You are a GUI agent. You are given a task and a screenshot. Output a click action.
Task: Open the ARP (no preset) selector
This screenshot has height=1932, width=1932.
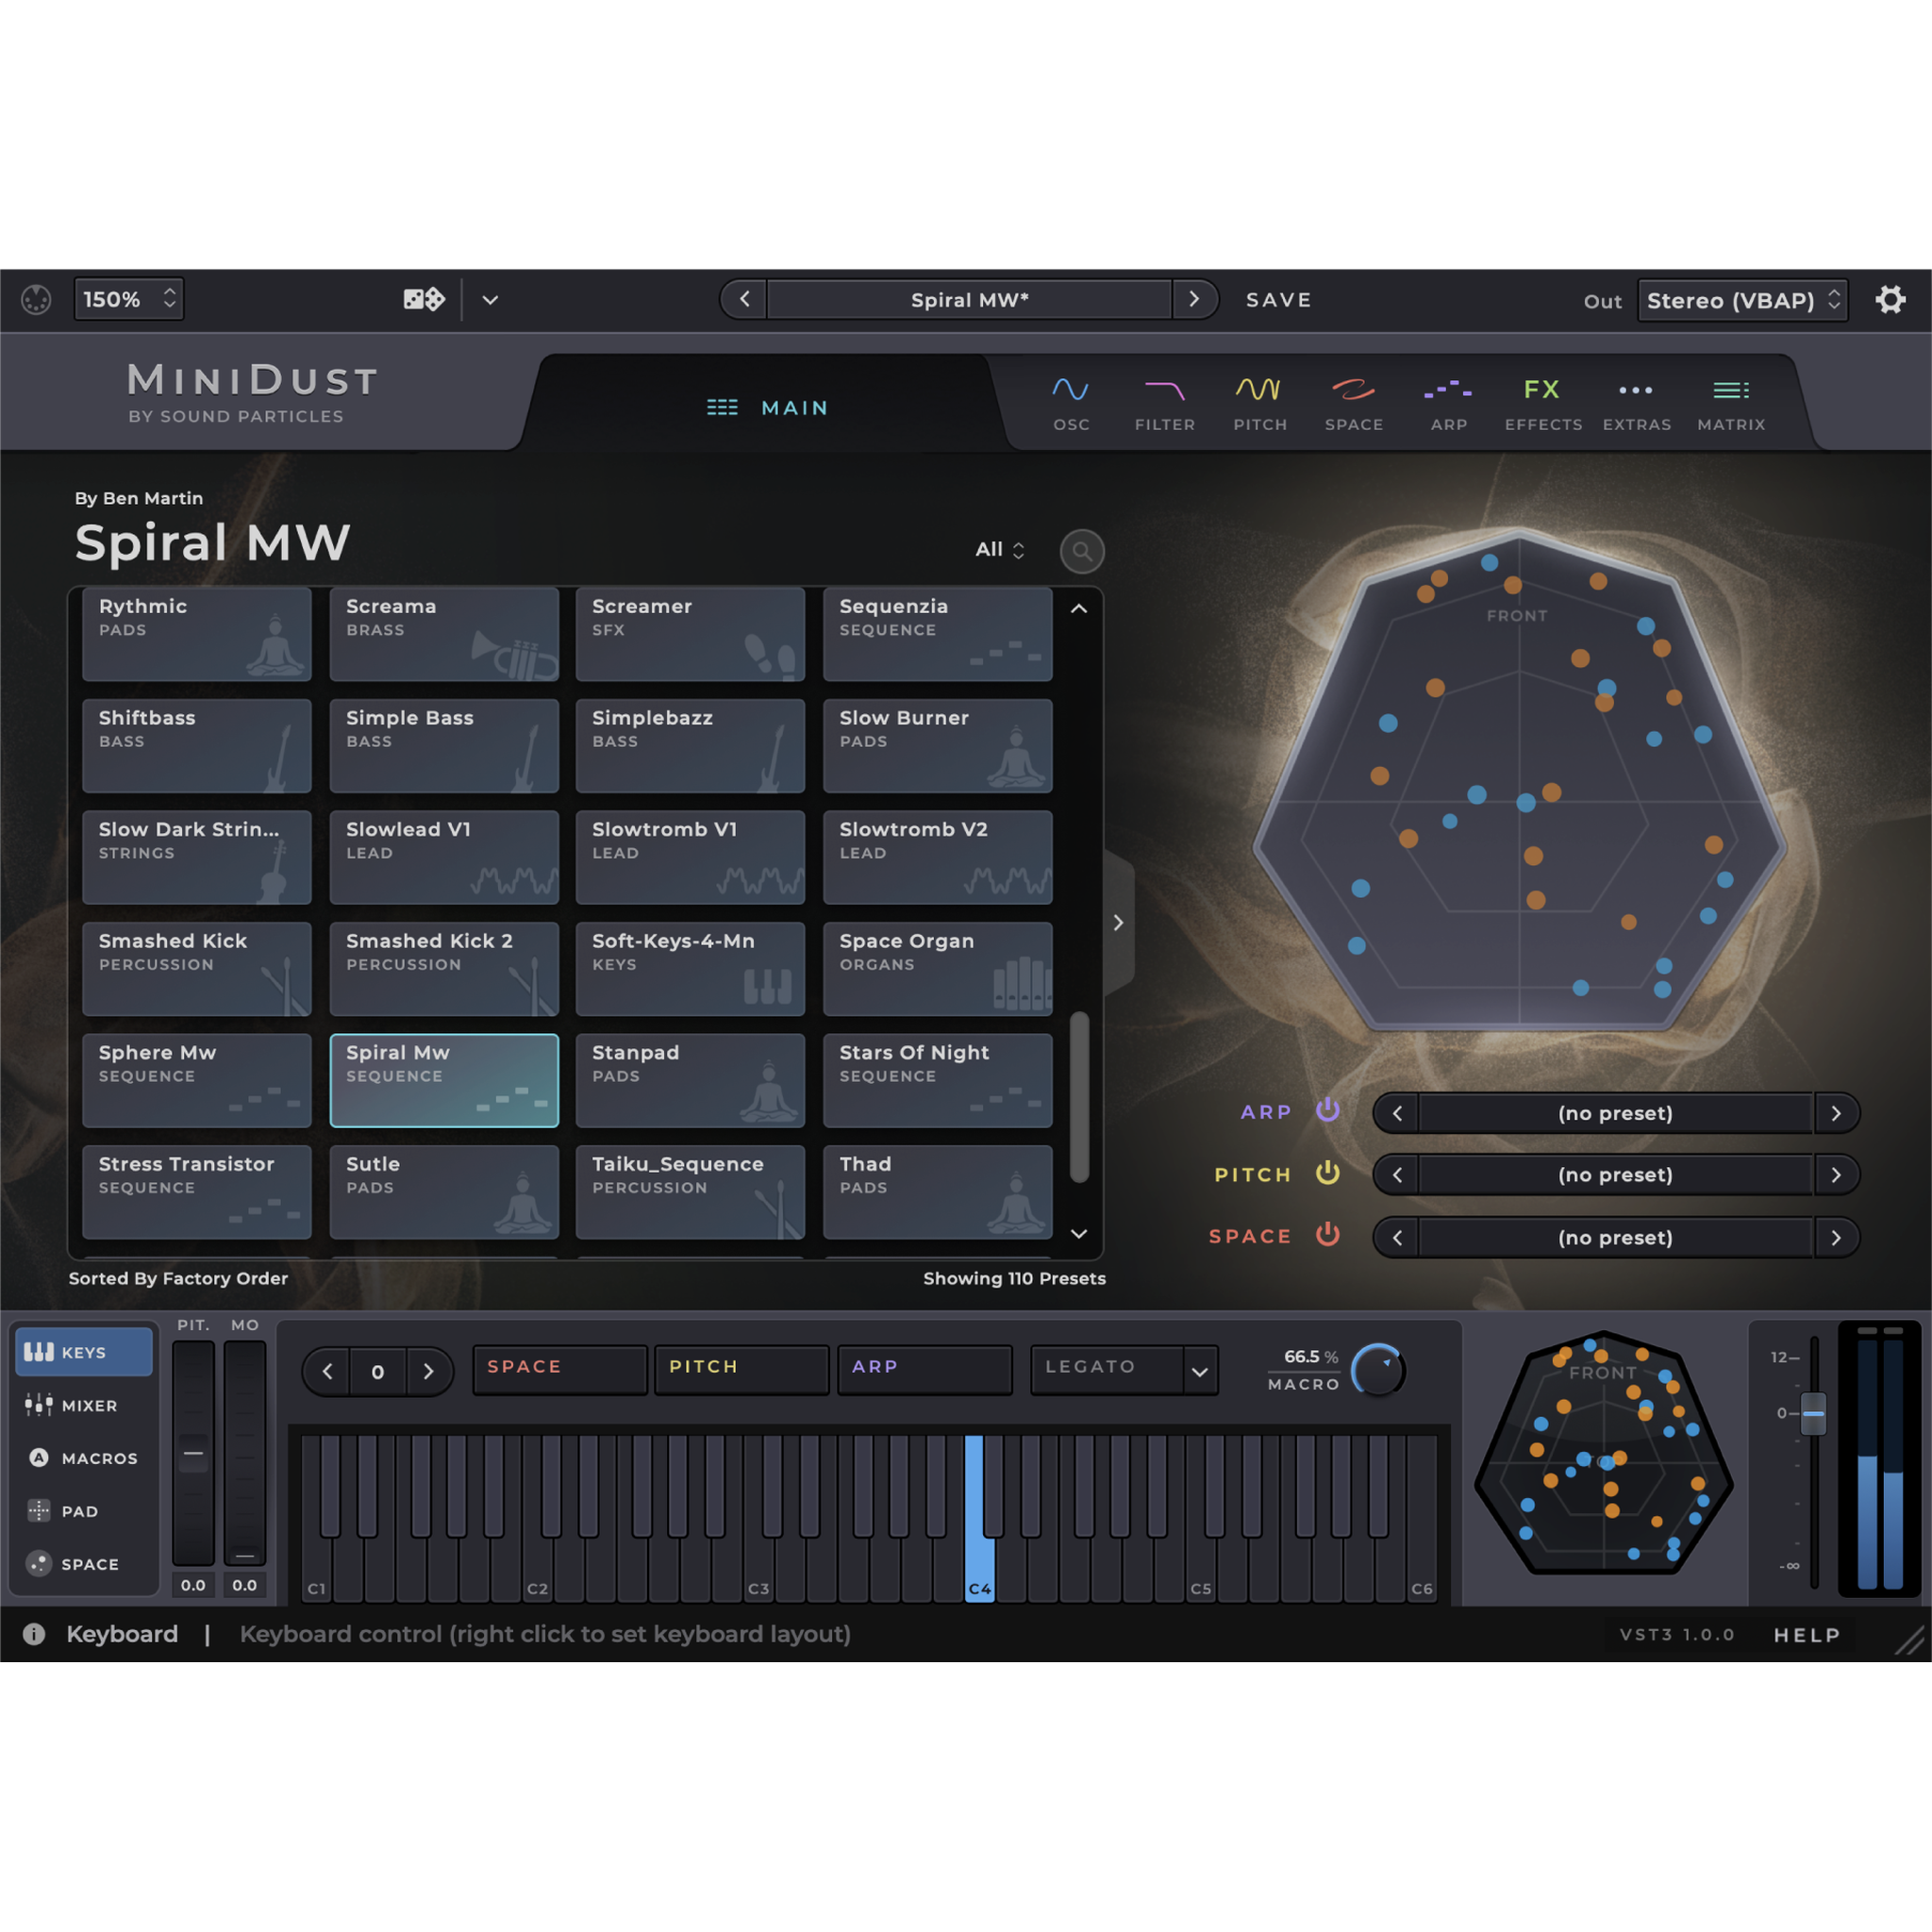pyautogui.click(x=1615, y=1113)
